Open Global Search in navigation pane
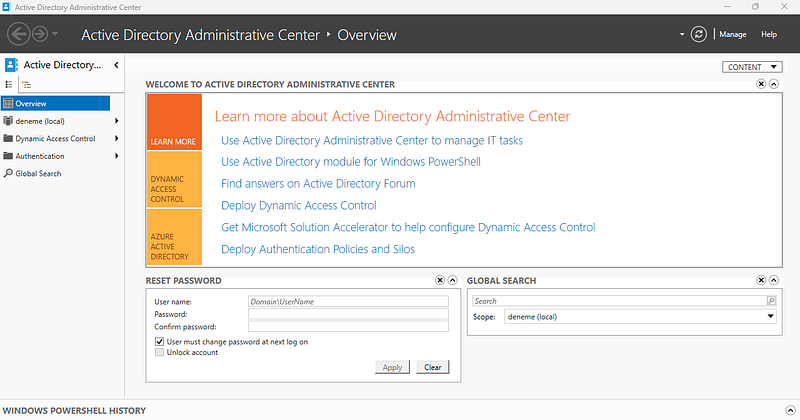The height and width of the screenshot is (420, 800). tap(38, 174)
